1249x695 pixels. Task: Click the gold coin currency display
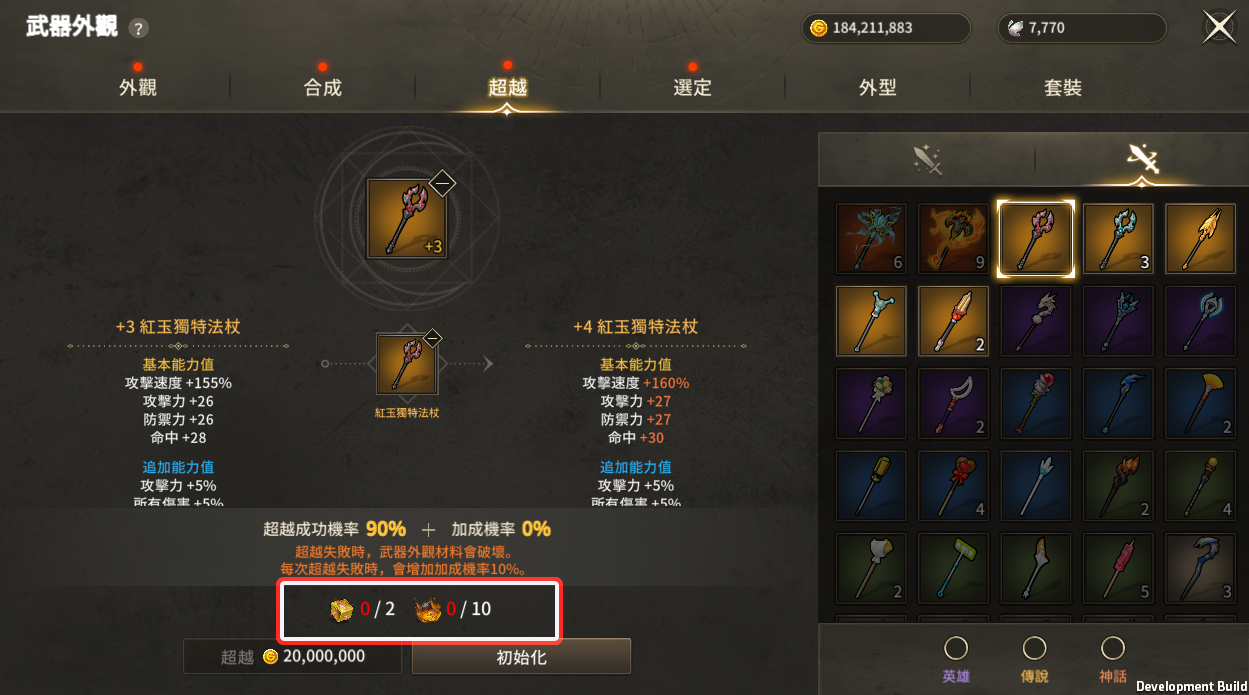click(x=886, y=28)
